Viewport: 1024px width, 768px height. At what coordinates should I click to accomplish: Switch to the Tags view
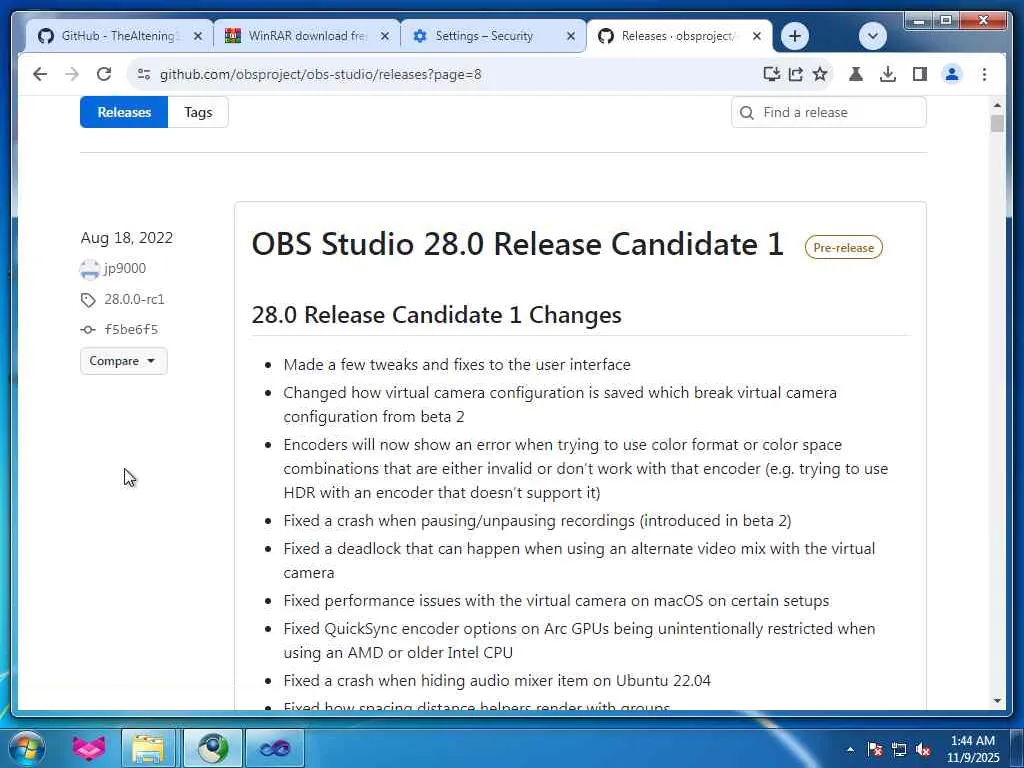198,112
